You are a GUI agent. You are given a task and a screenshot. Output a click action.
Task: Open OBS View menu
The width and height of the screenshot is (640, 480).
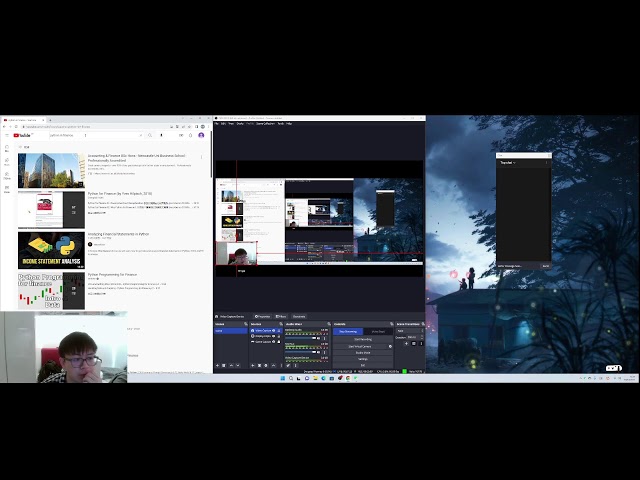pyautogui.click(x=231, y=123)
